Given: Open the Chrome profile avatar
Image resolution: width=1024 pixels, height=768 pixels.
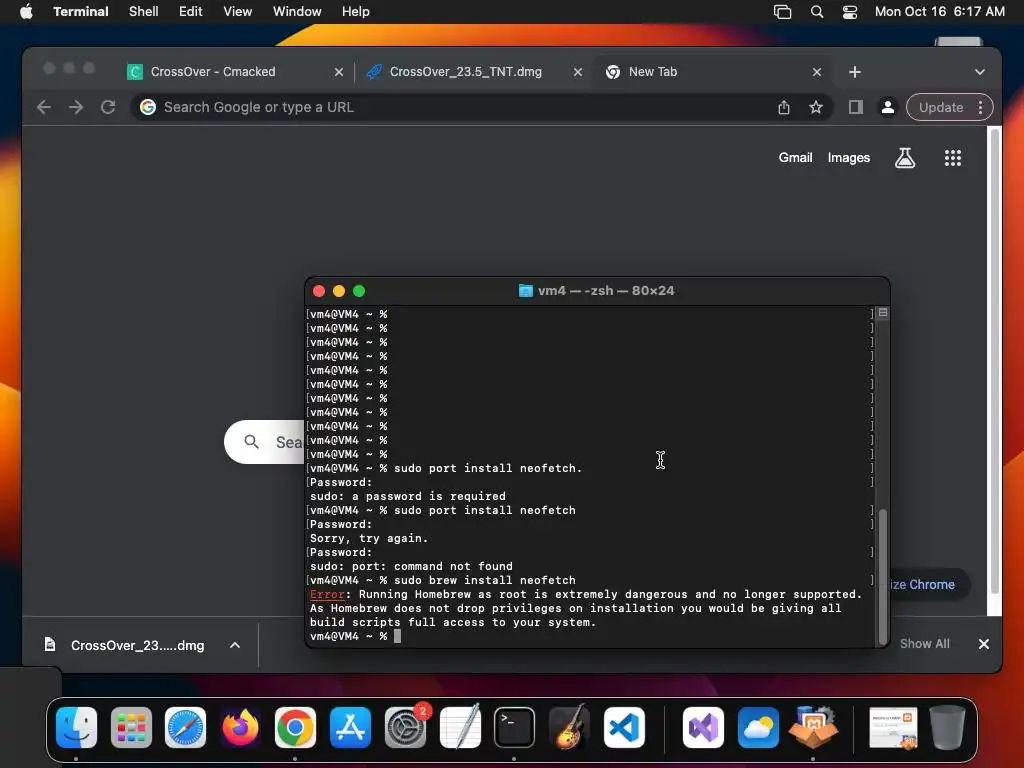Looking at the screenshot, I should [888, 107].
